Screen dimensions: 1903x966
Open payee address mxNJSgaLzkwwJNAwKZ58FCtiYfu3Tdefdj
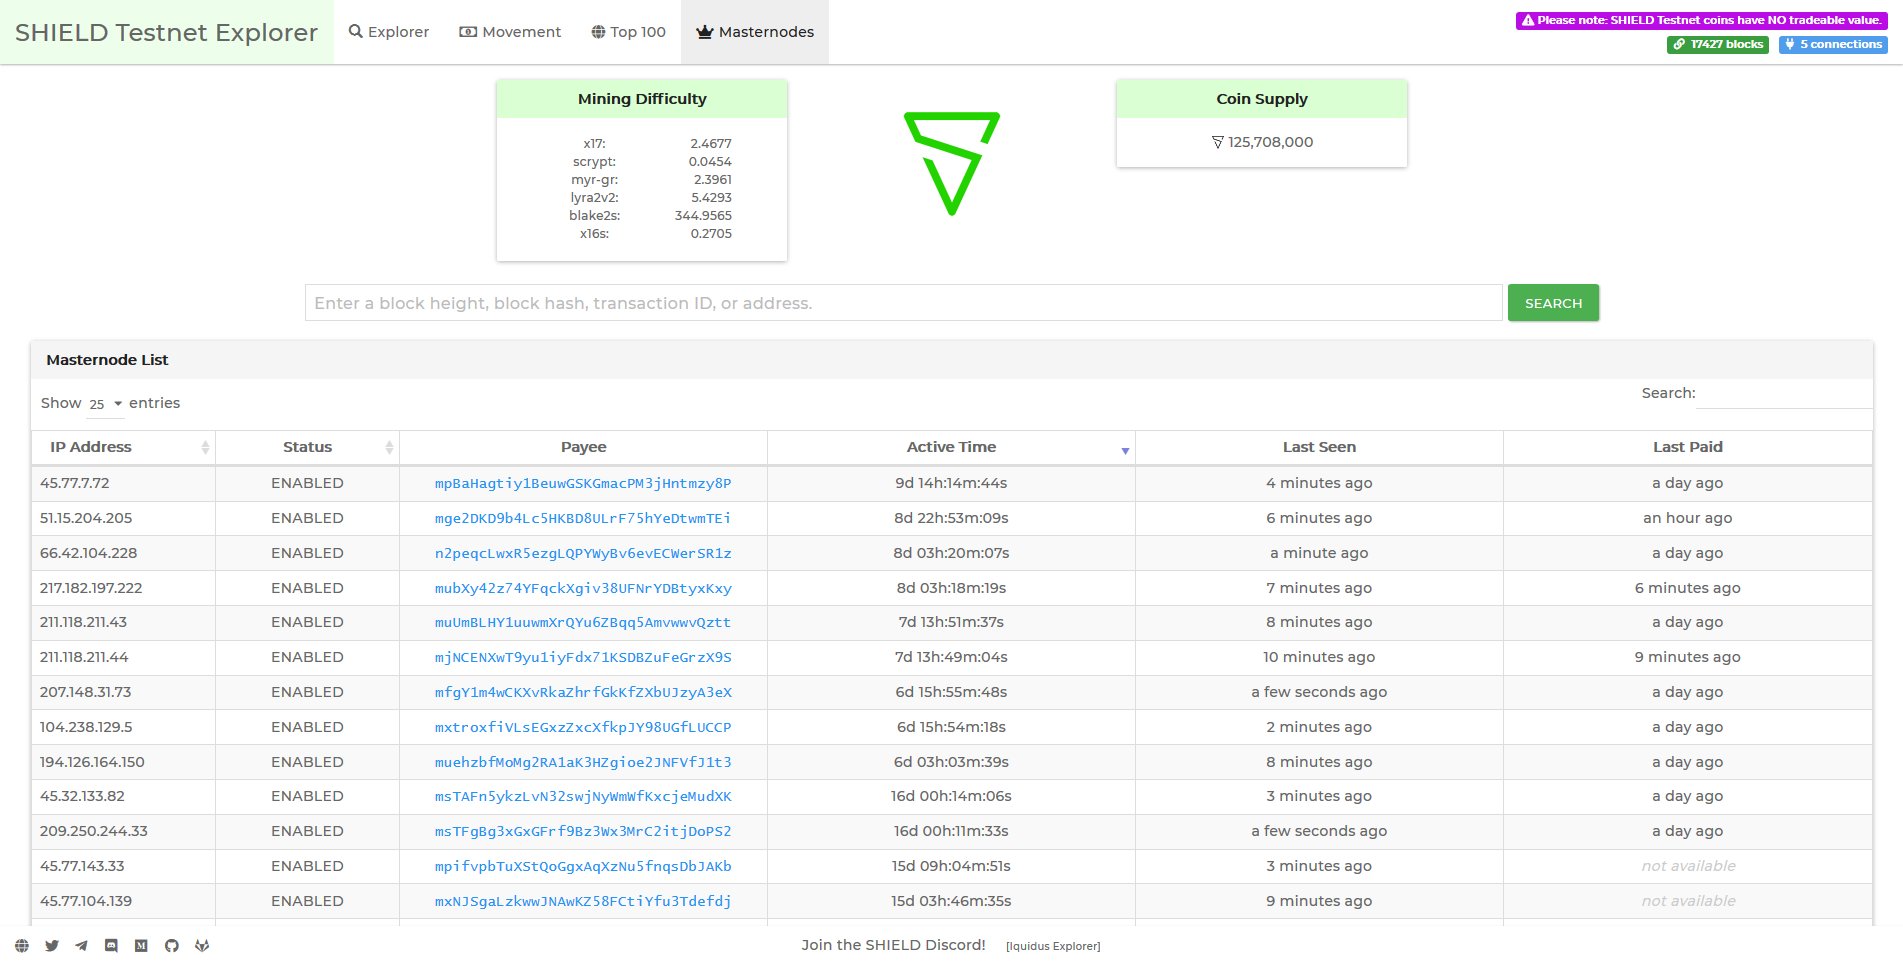click(x=583, y=901)
